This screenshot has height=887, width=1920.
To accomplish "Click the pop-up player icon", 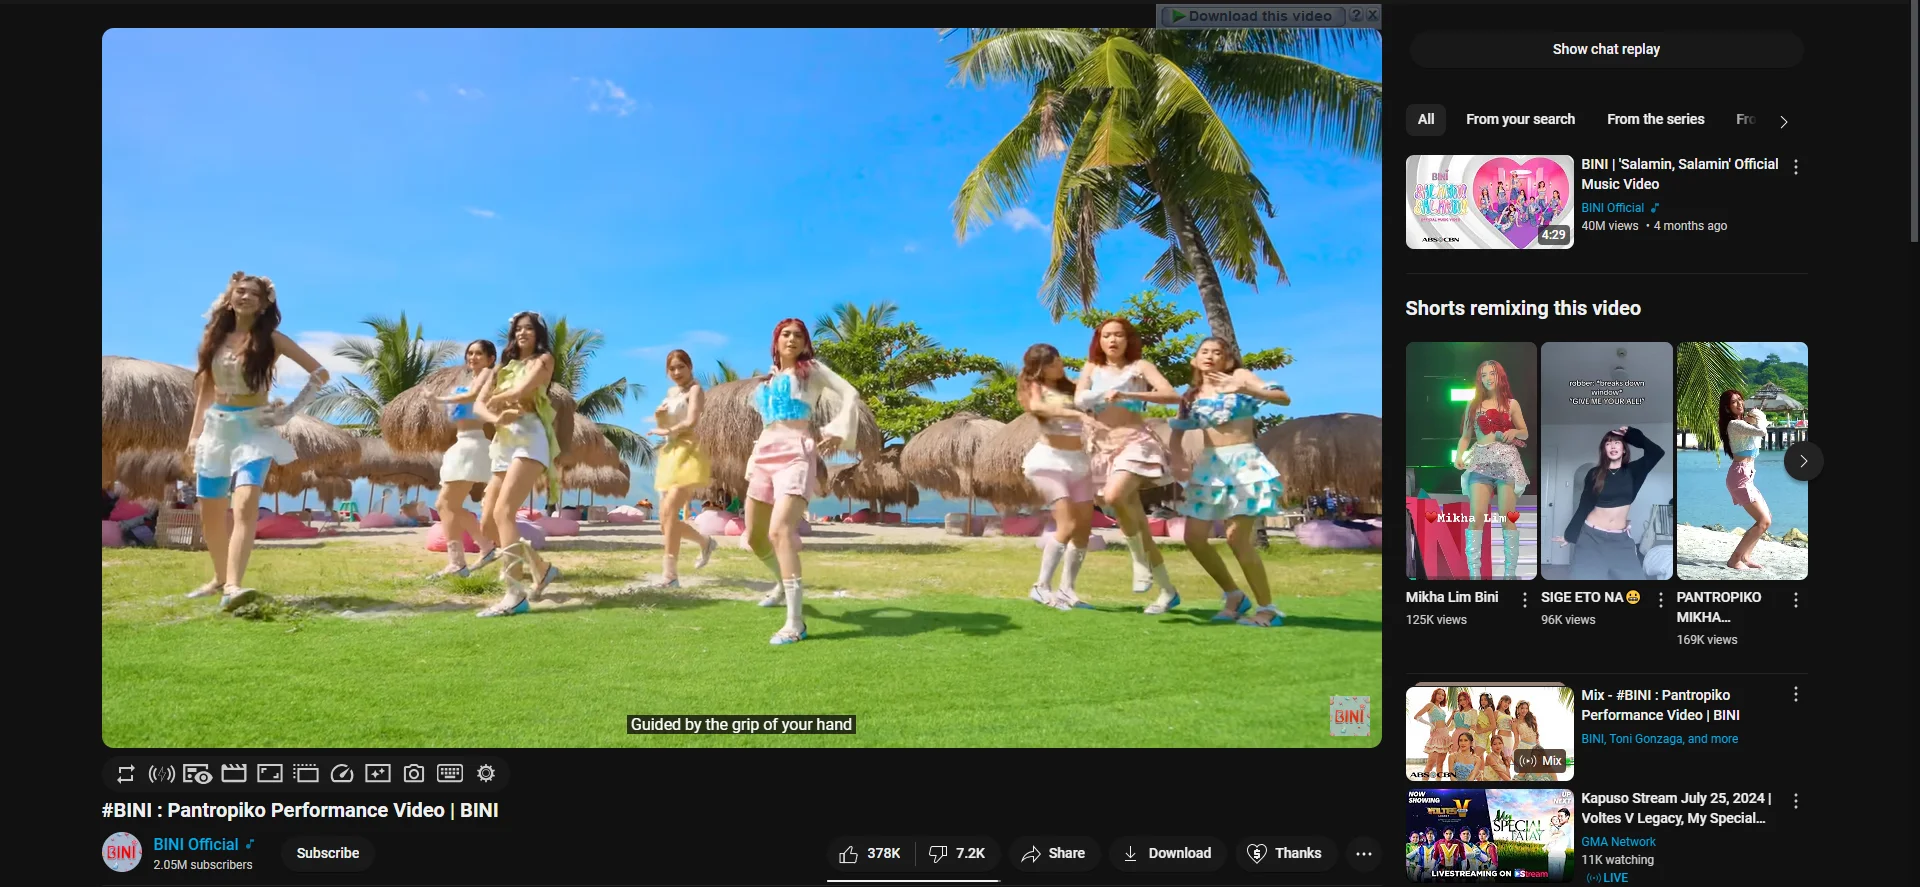I will tap(306, 774).
